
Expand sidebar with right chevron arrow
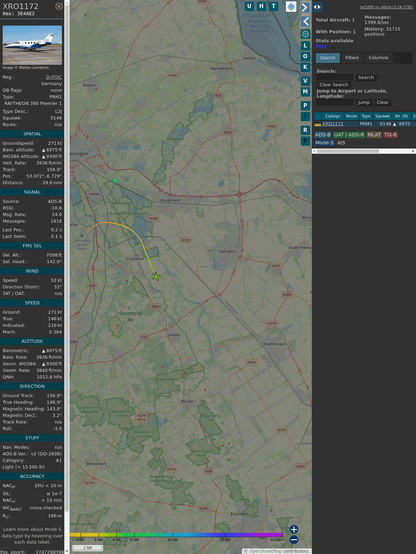click(305, 7)
